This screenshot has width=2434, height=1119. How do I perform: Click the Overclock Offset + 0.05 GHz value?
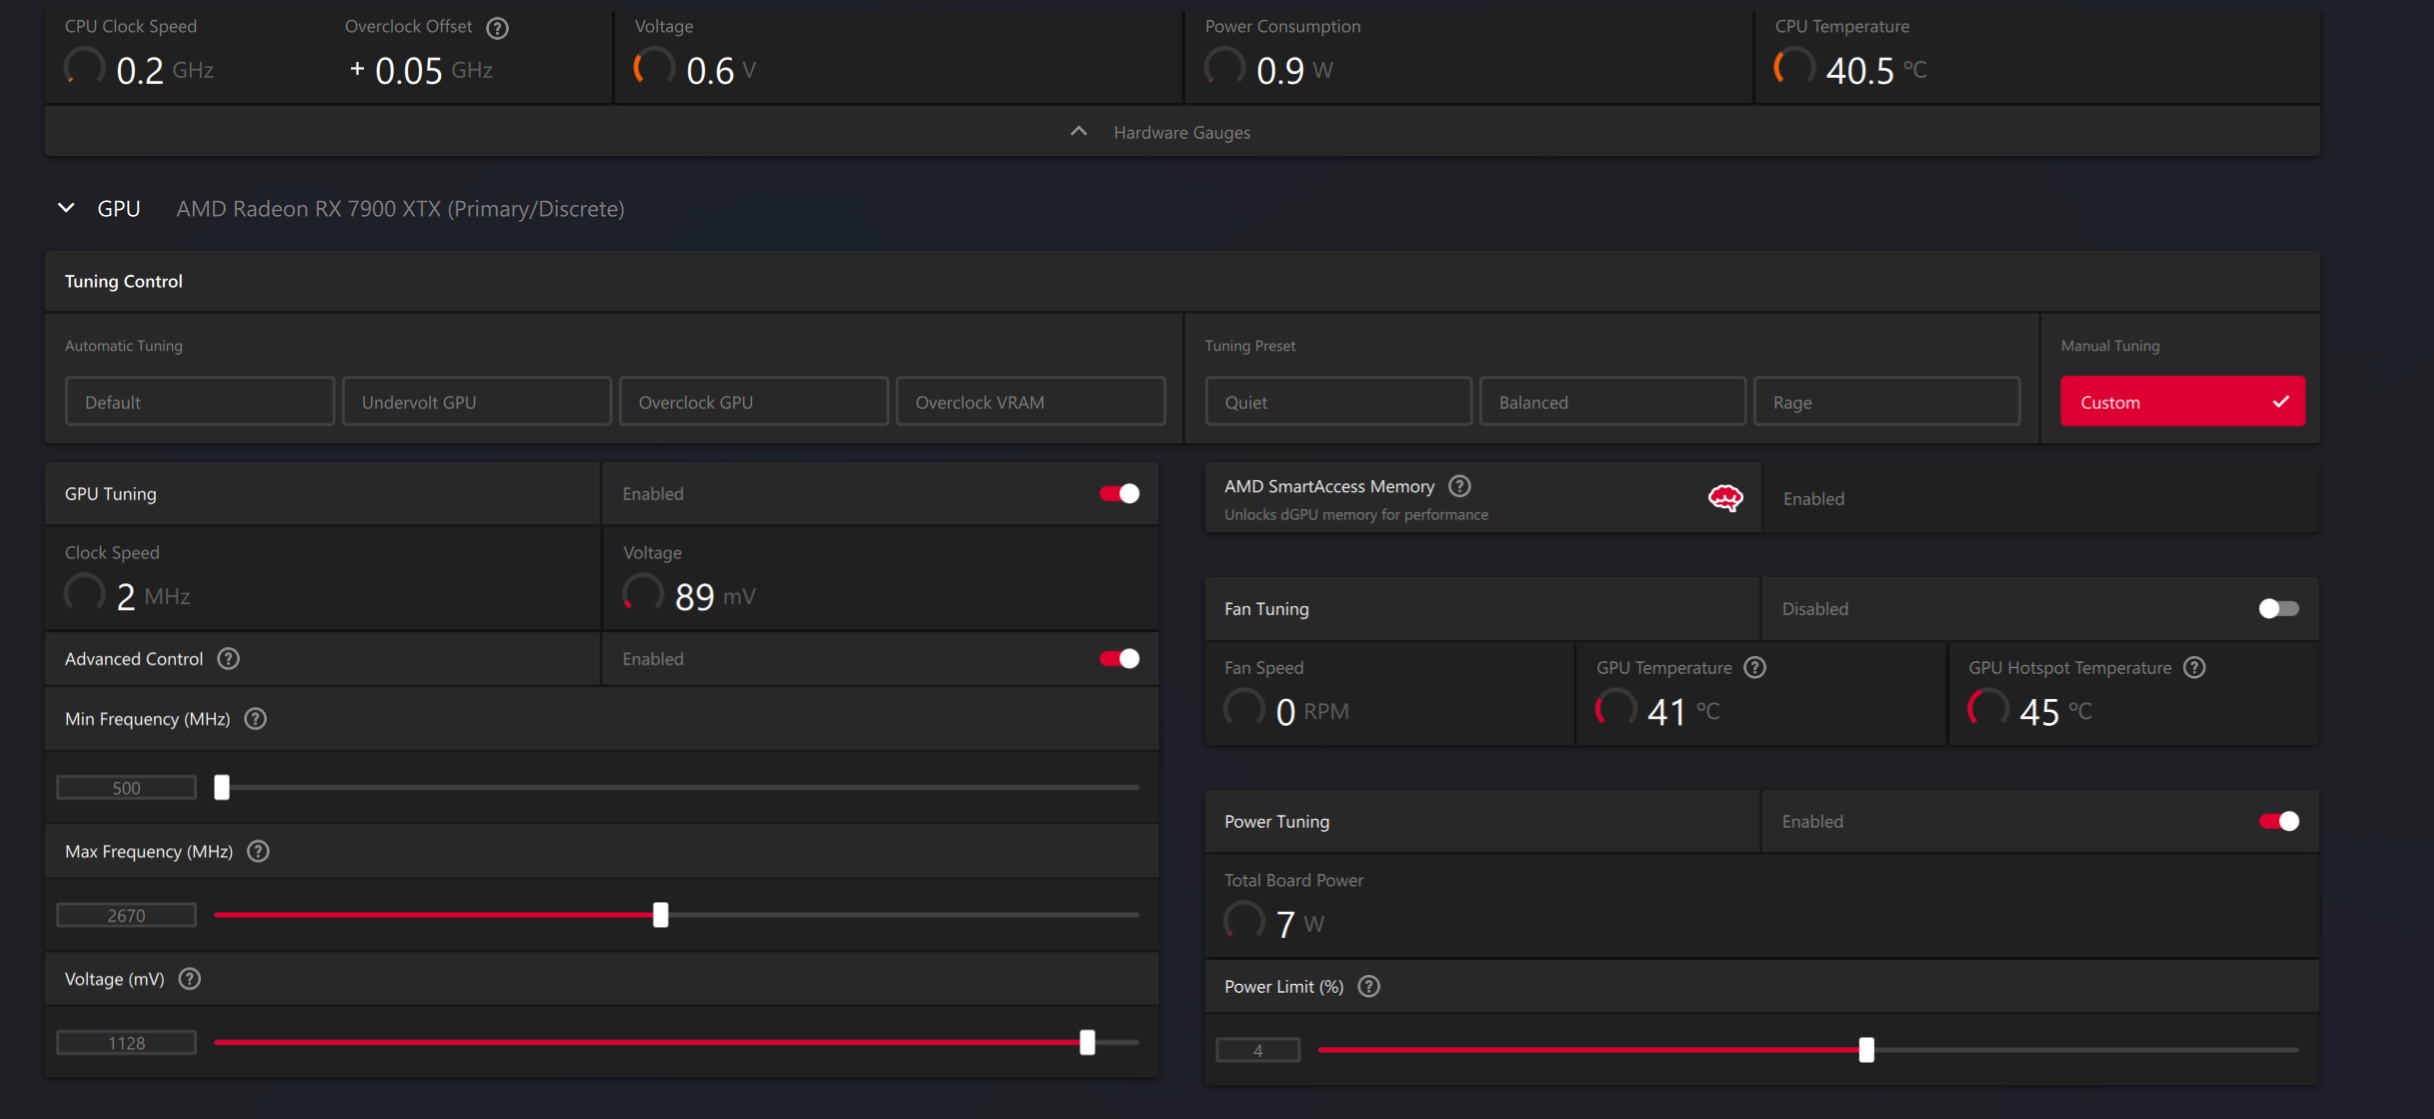pyautogui.click(x=421, y=70)
